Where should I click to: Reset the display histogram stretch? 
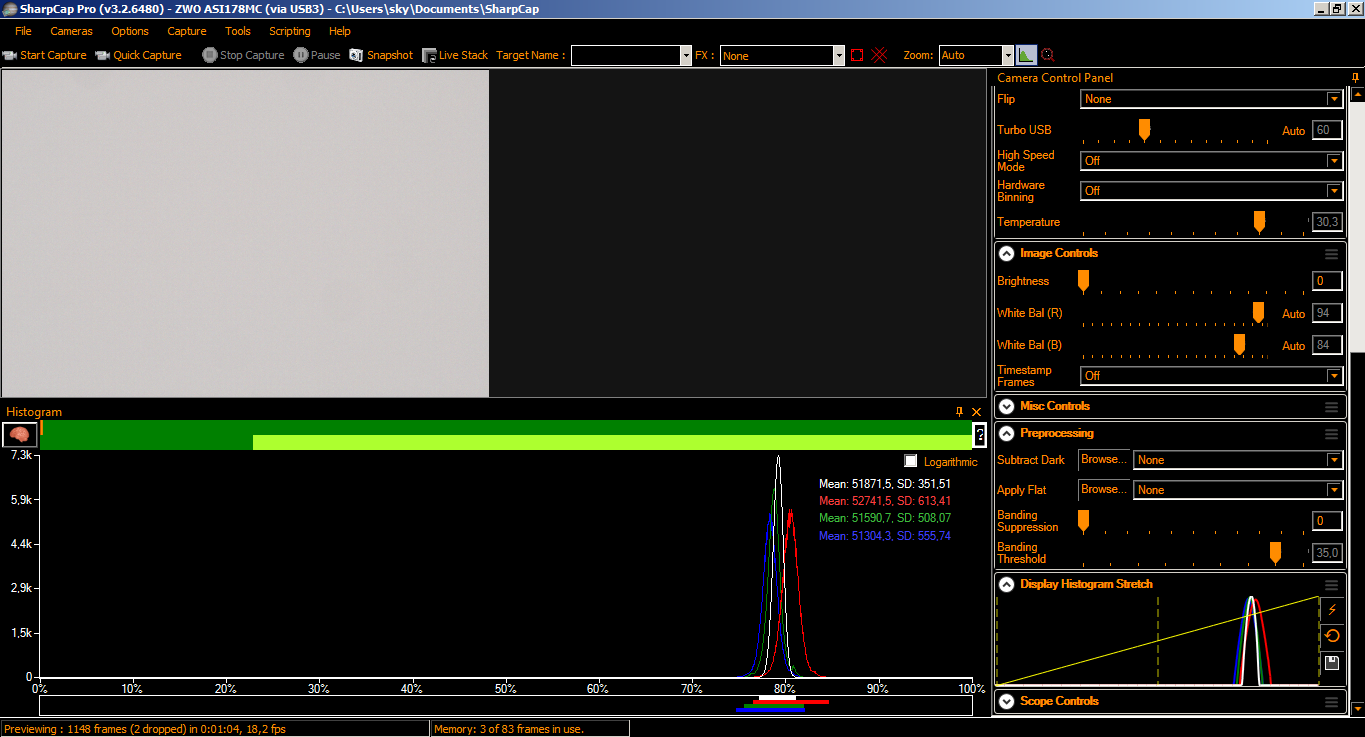(x=1332, y=636)
